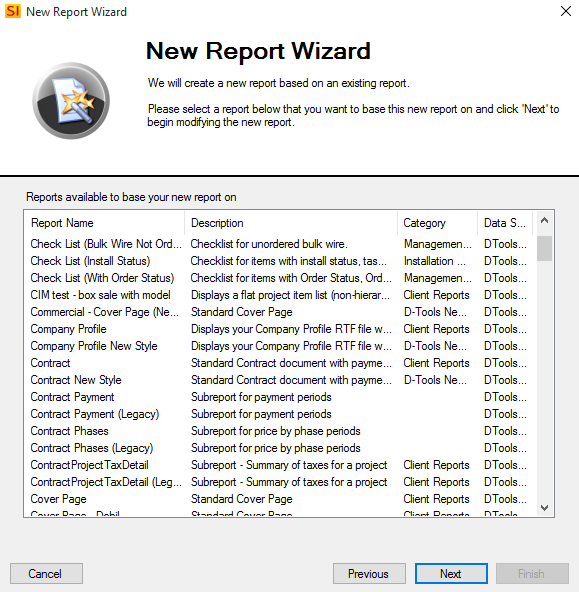Screen dimensions: 579x592
Task: Click the scroll down arrow of report list
Action: 544,508
